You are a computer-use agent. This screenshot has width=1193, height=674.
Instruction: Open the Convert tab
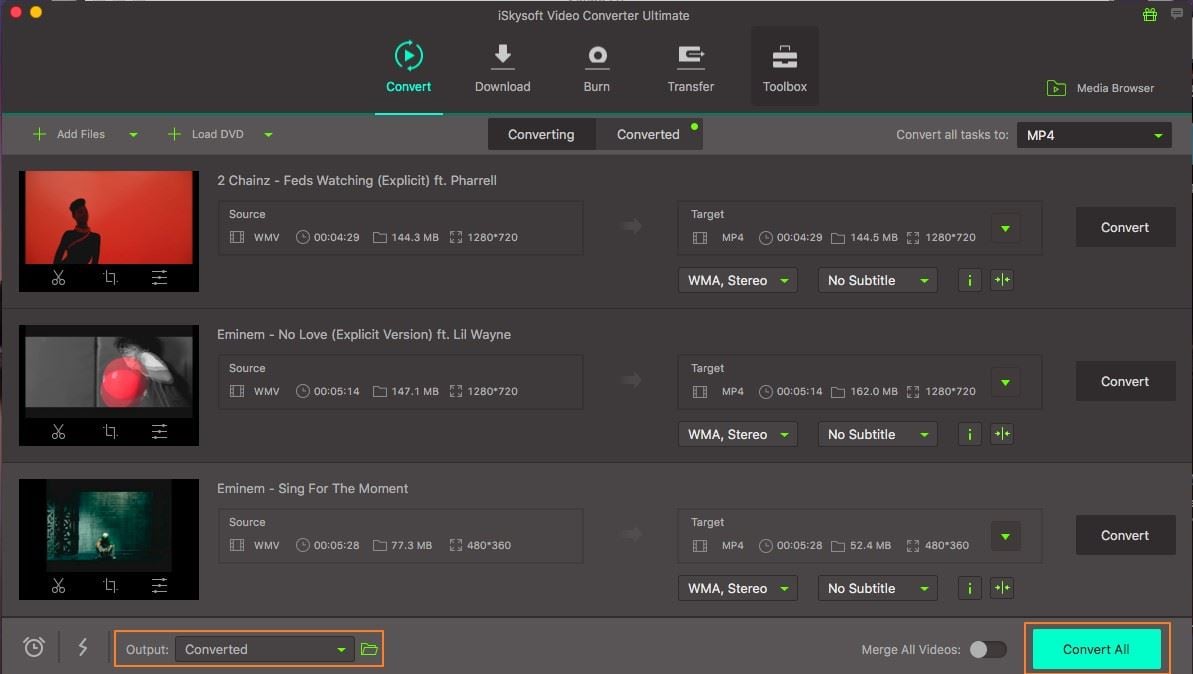(x=409, y=68)
